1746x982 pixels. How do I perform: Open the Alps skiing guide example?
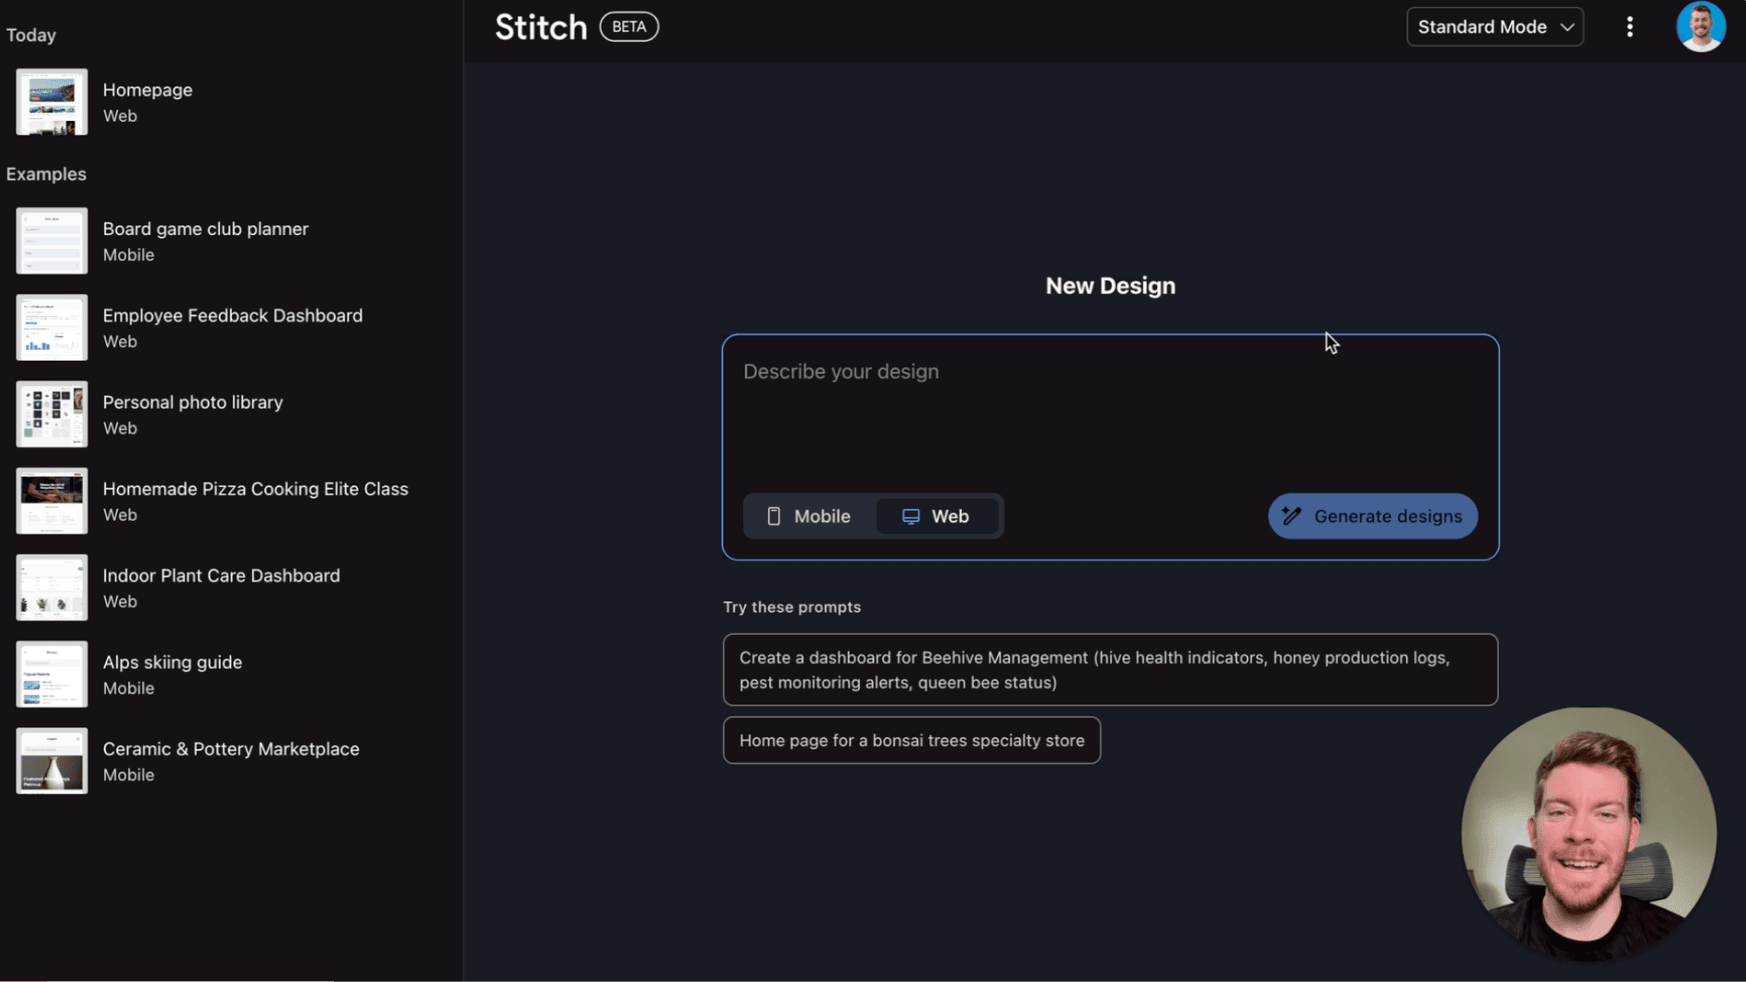(172, 673)
